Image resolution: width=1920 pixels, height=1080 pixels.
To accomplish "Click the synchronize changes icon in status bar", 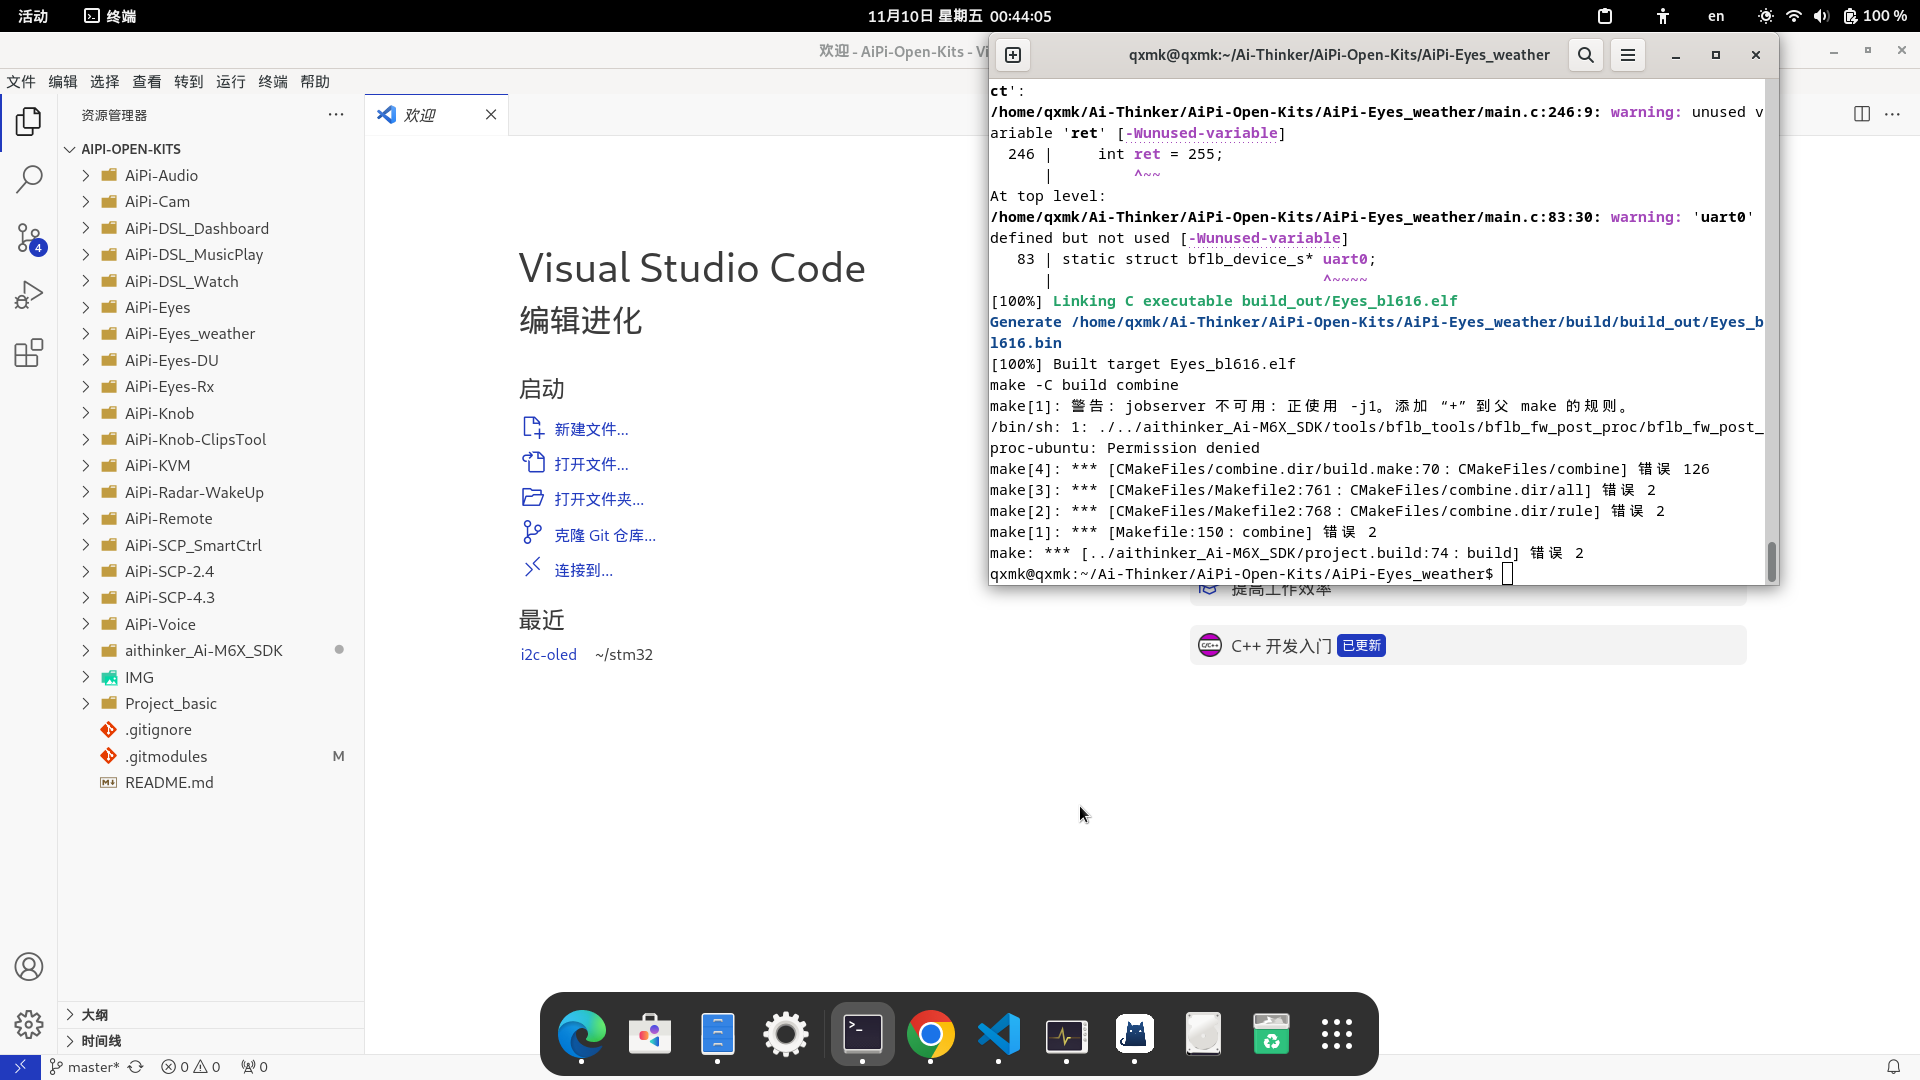I will click(x=136, y=1067).
